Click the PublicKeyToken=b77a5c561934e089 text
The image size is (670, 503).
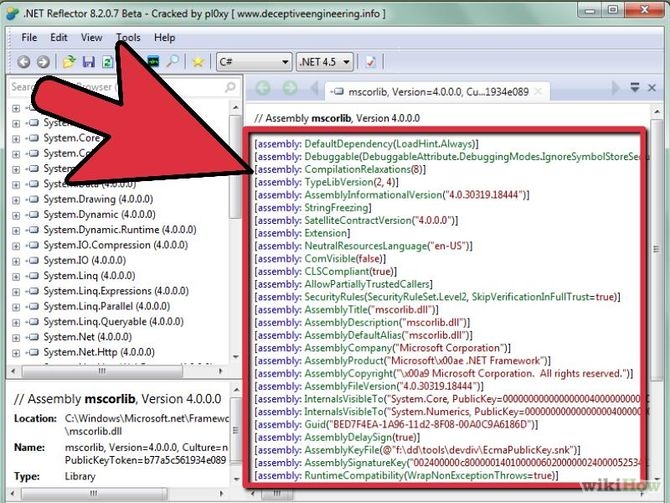145,461
